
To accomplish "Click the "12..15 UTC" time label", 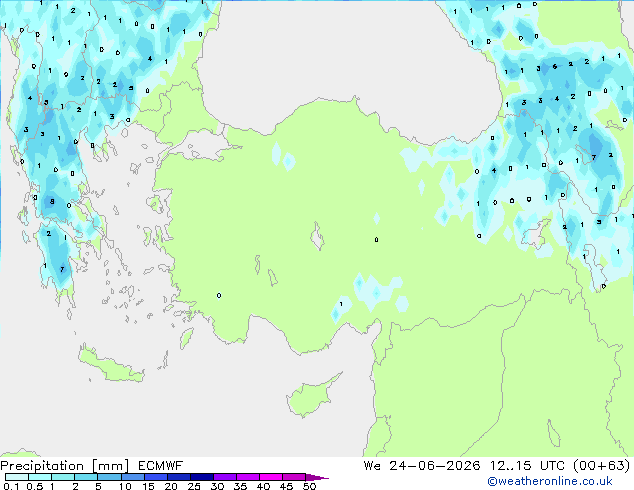I will pos(527,466).
